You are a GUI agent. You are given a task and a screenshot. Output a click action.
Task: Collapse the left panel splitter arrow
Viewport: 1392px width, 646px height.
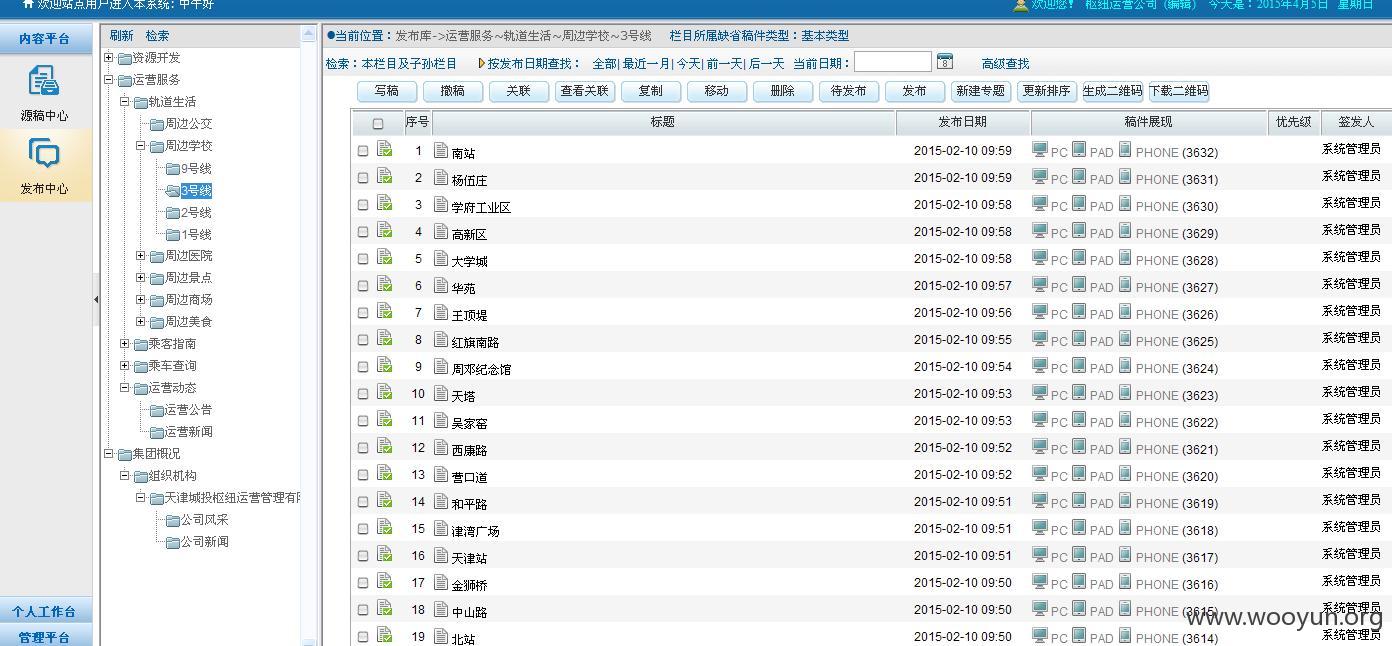96,299
